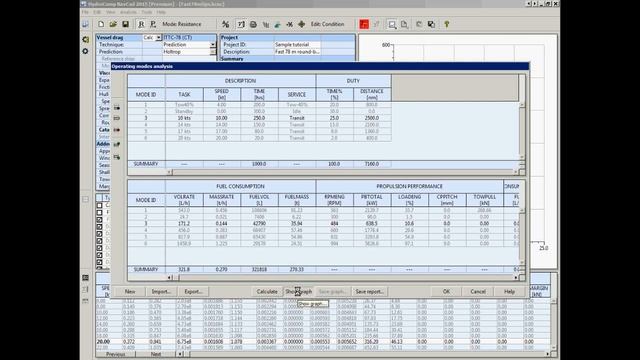Select the 250.0 time cell in row 3
The width and height of the screenshot is (640, 360).
pos(259,118)
